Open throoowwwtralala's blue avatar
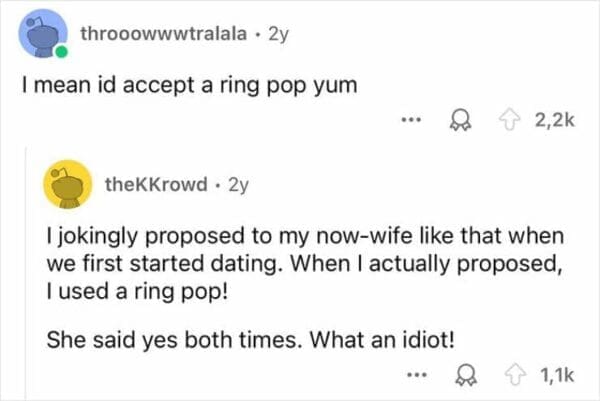This screenshot has width=600, height=401. [x=43, y=34]
